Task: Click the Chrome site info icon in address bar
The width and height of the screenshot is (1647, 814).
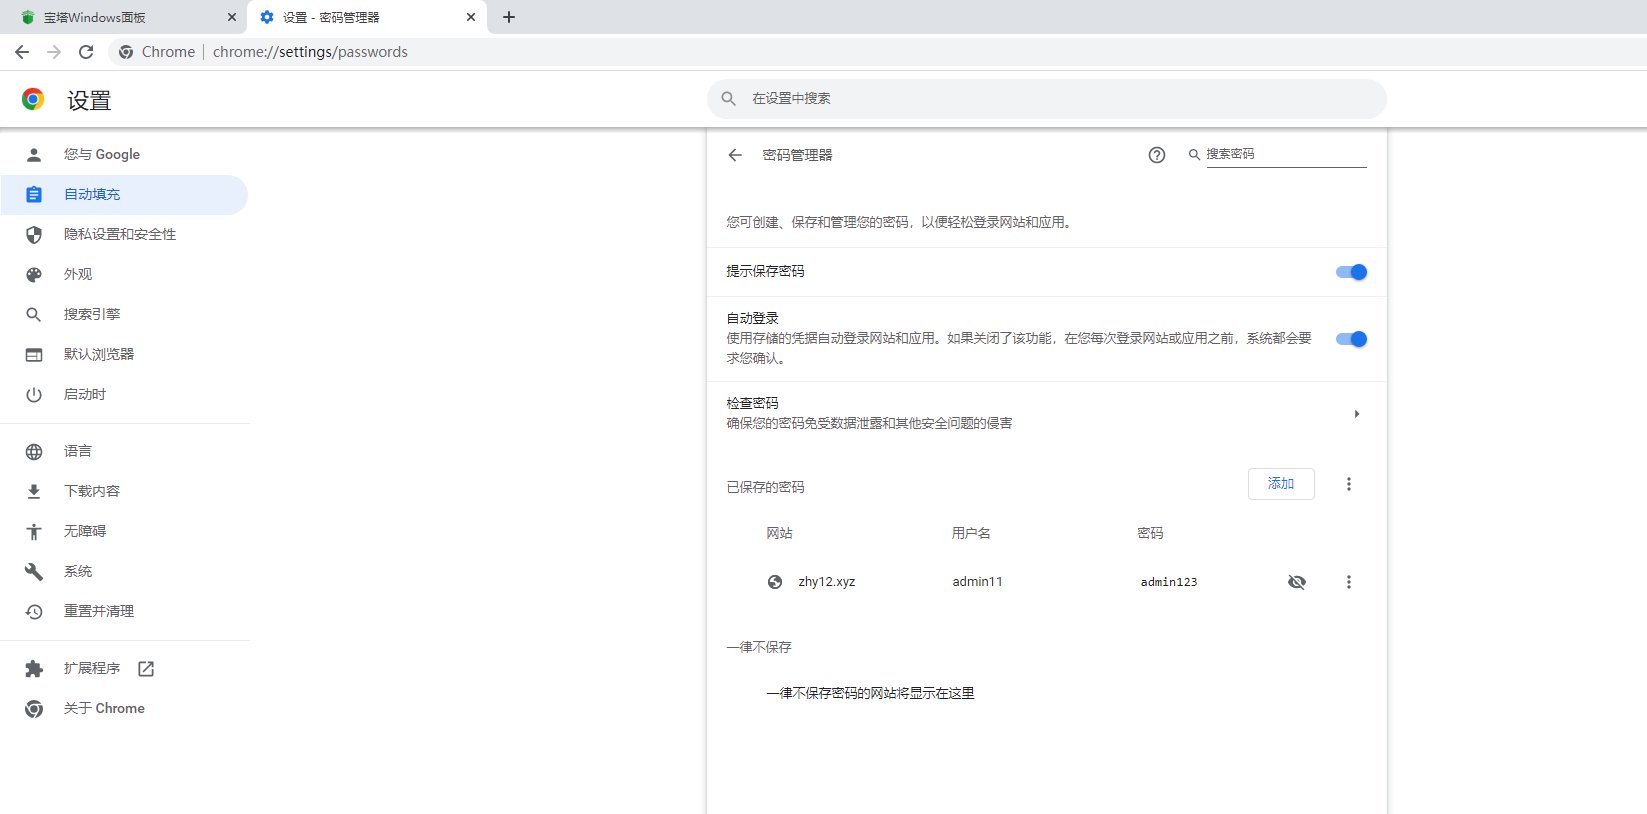Action: [126, 52]
